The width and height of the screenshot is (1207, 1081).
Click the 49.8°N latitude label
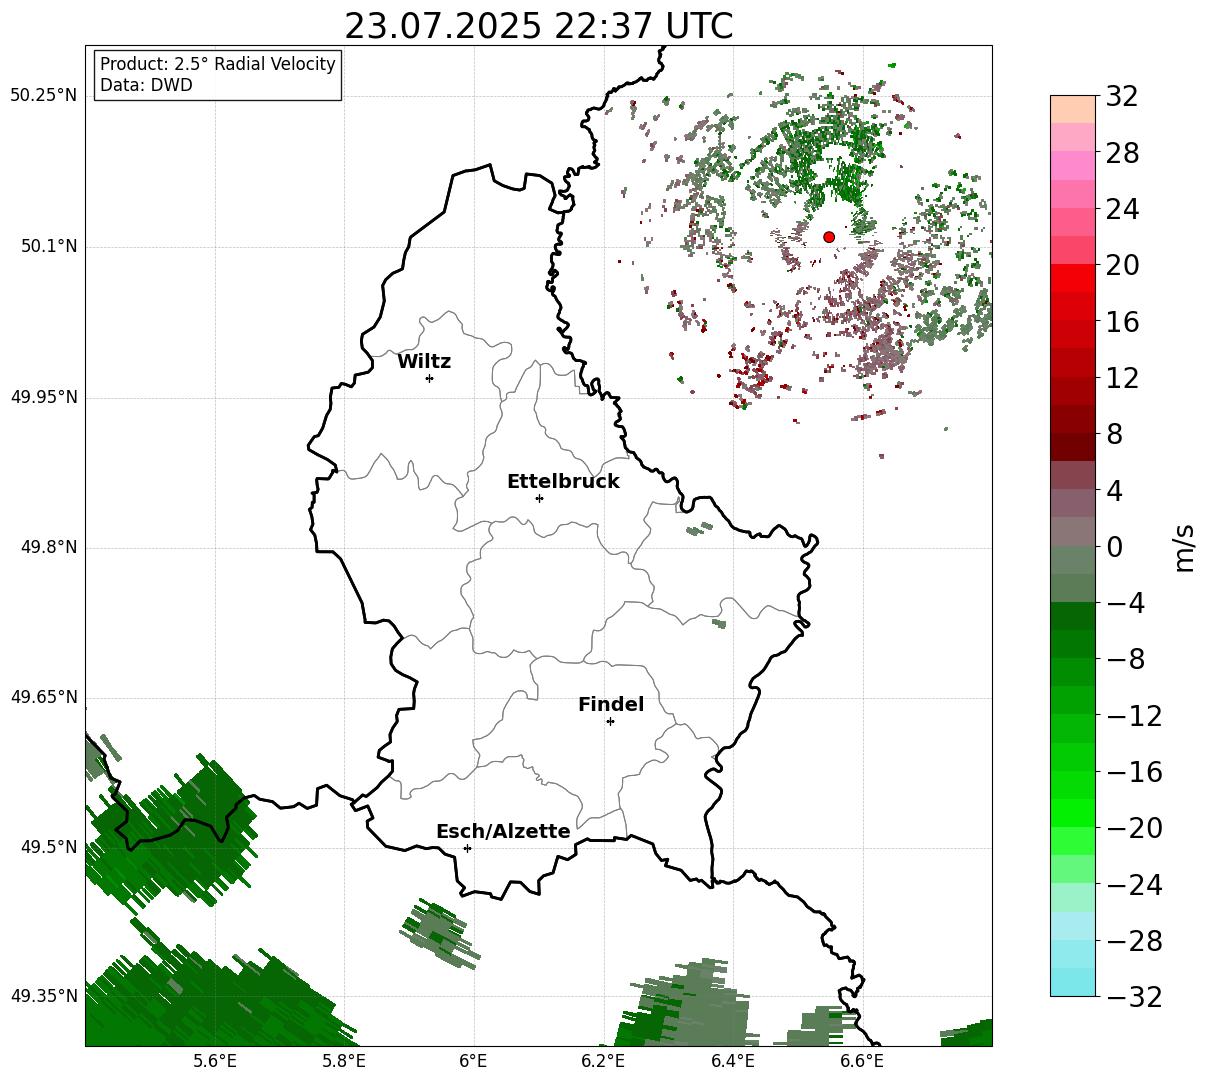(x=49, y=547)
